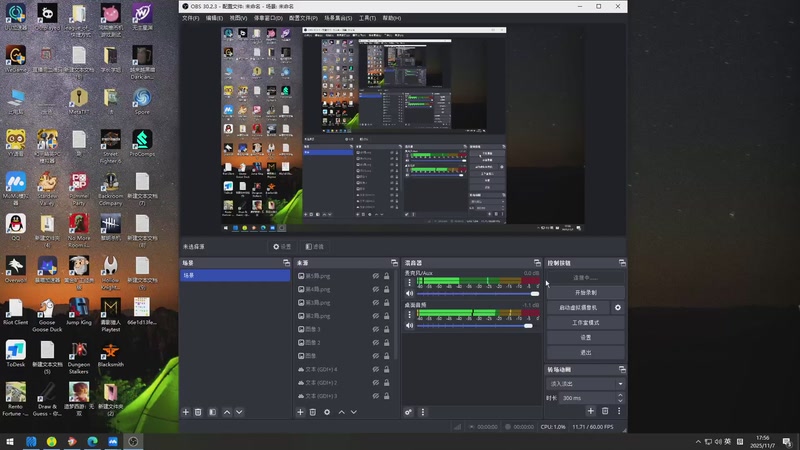Screen dimensions: 800x450
Task: Move the scene down with the arrow icon
Action: [x=239, y=412]
